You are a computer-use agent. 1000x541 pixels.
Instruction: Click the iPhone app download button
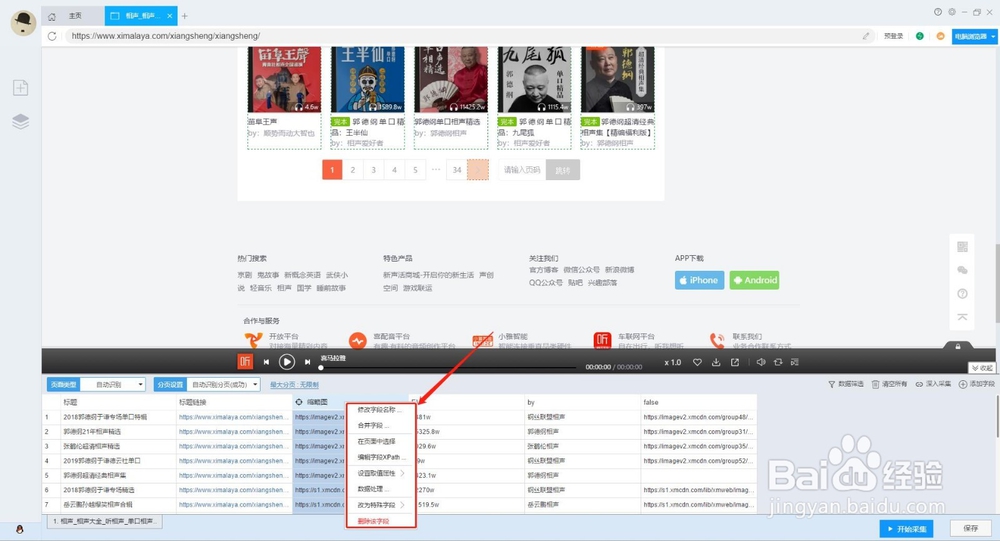[x=699, y=280]
